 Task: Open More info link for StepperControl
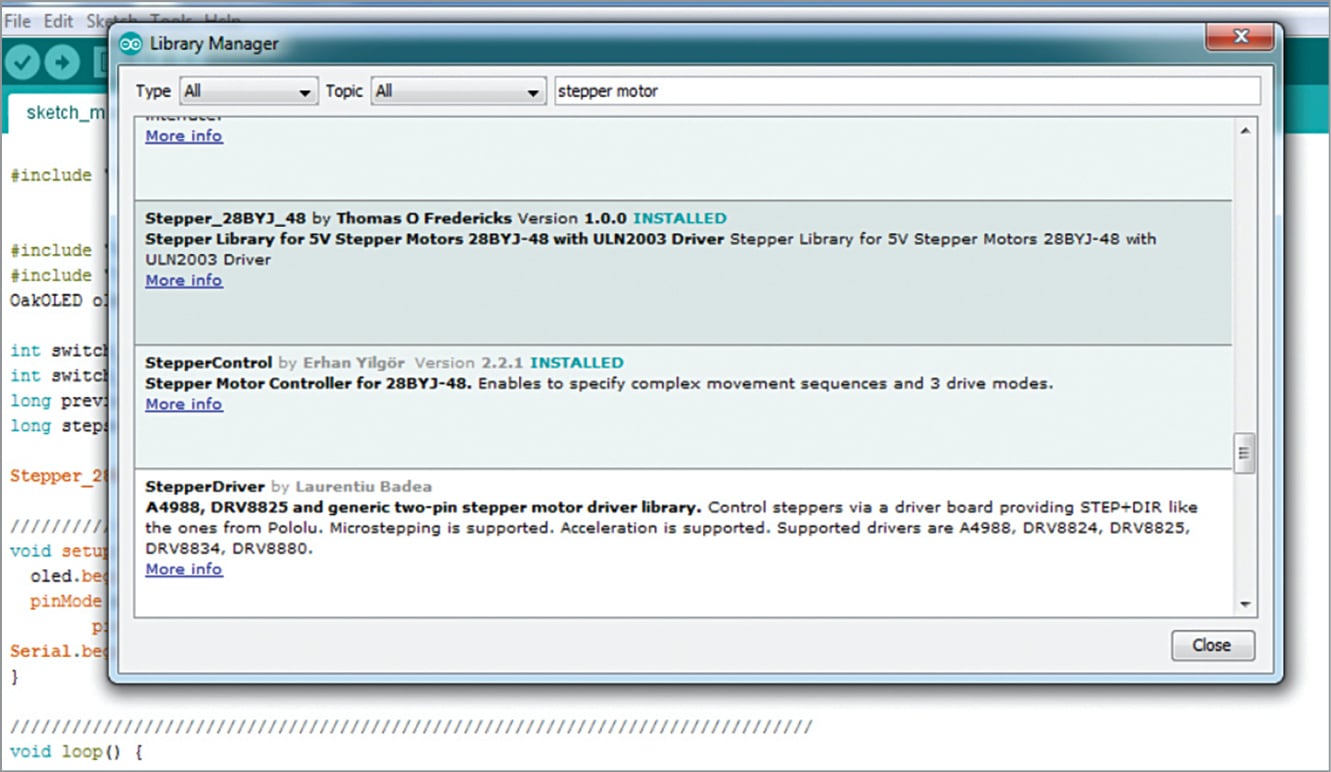[x=184, y=405]
